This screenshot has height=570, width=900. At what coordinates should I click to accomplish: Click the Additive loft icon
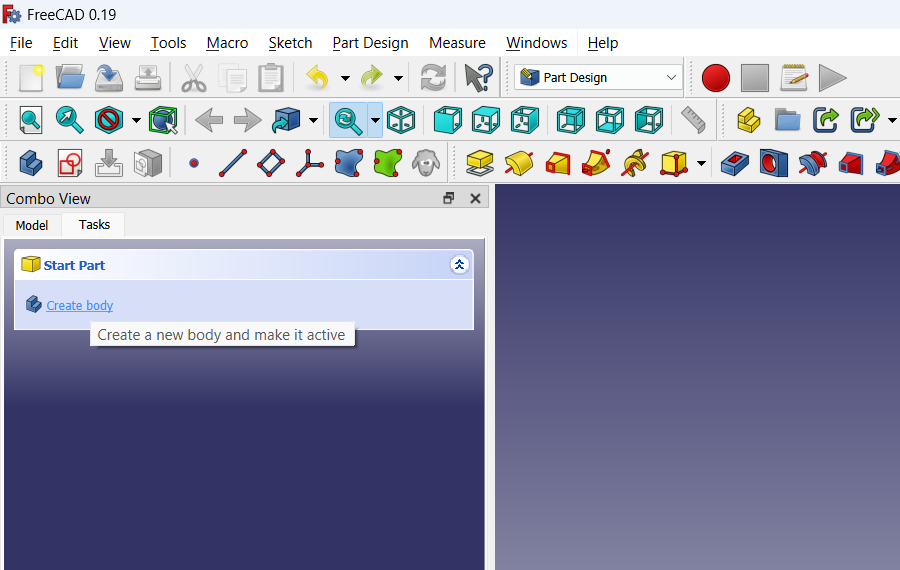click(557, 164)
